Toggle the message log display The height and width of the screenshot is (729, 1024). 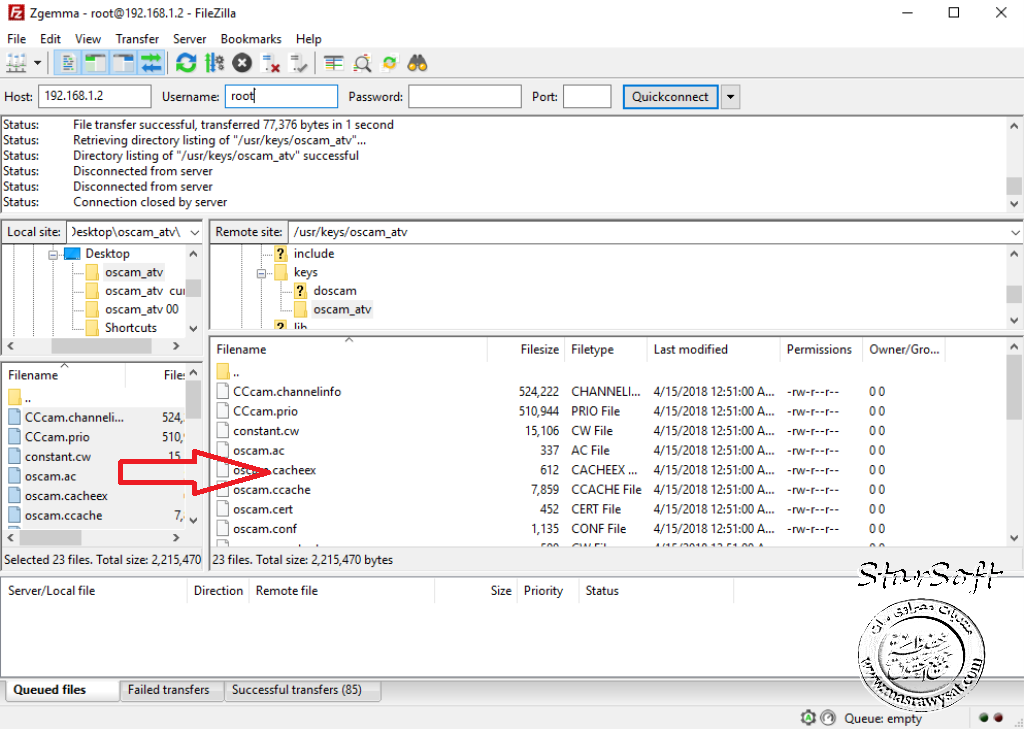[67, 63]
